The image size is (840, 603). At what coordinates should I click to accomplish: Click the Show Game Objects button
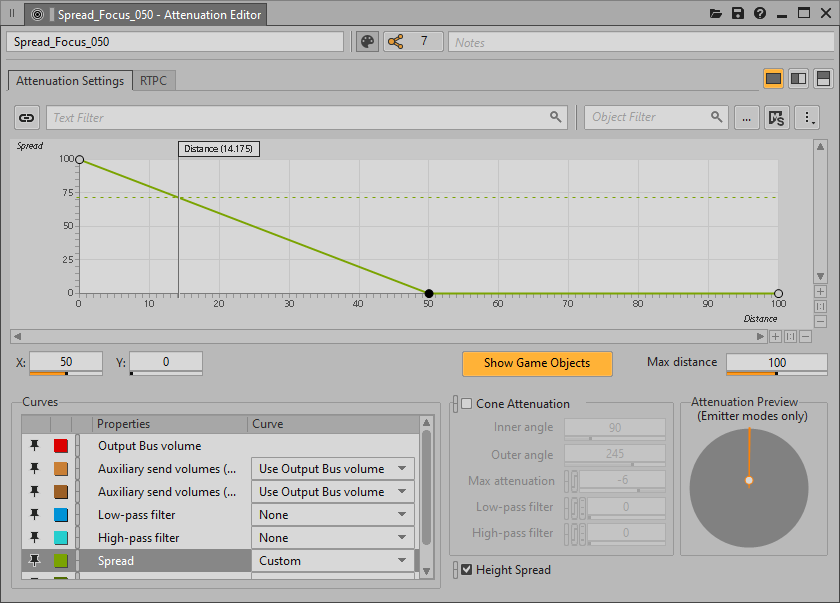[537, 363]
